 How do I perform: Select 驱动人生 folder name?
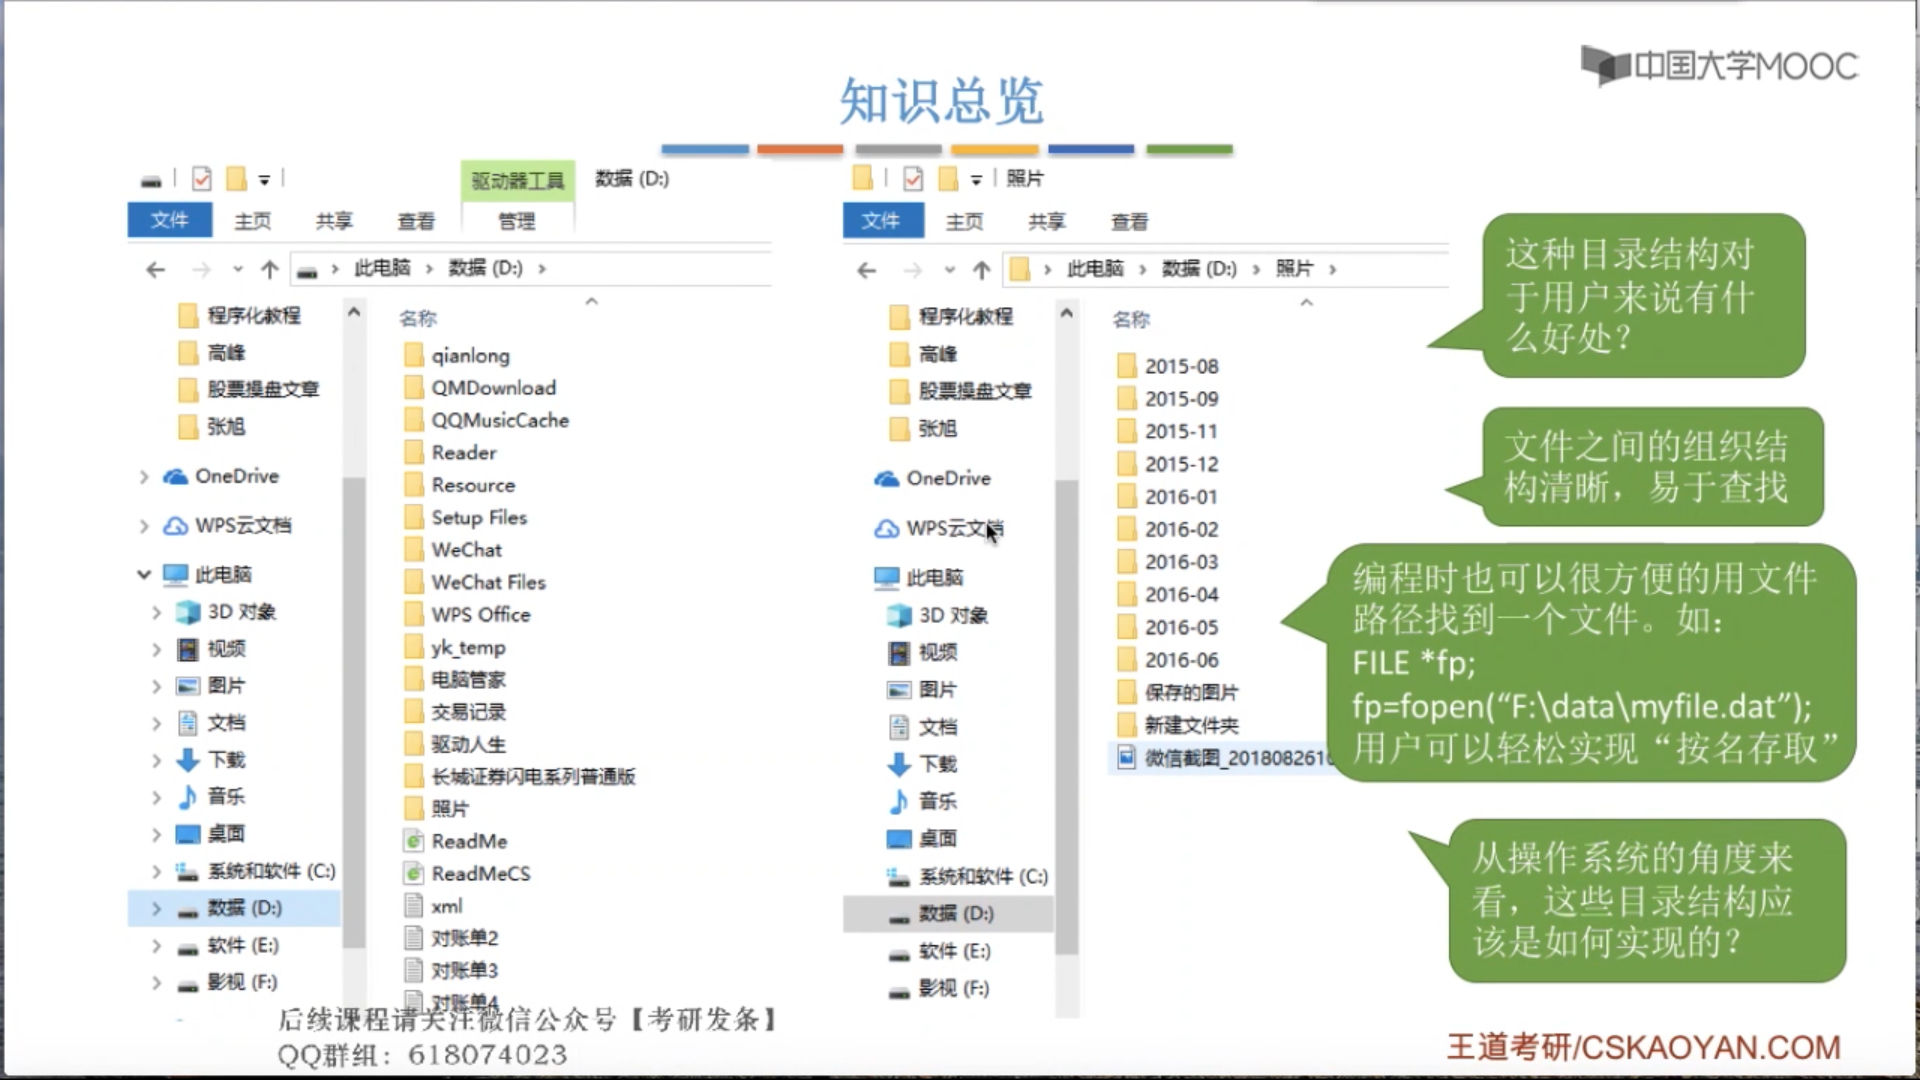468,745
